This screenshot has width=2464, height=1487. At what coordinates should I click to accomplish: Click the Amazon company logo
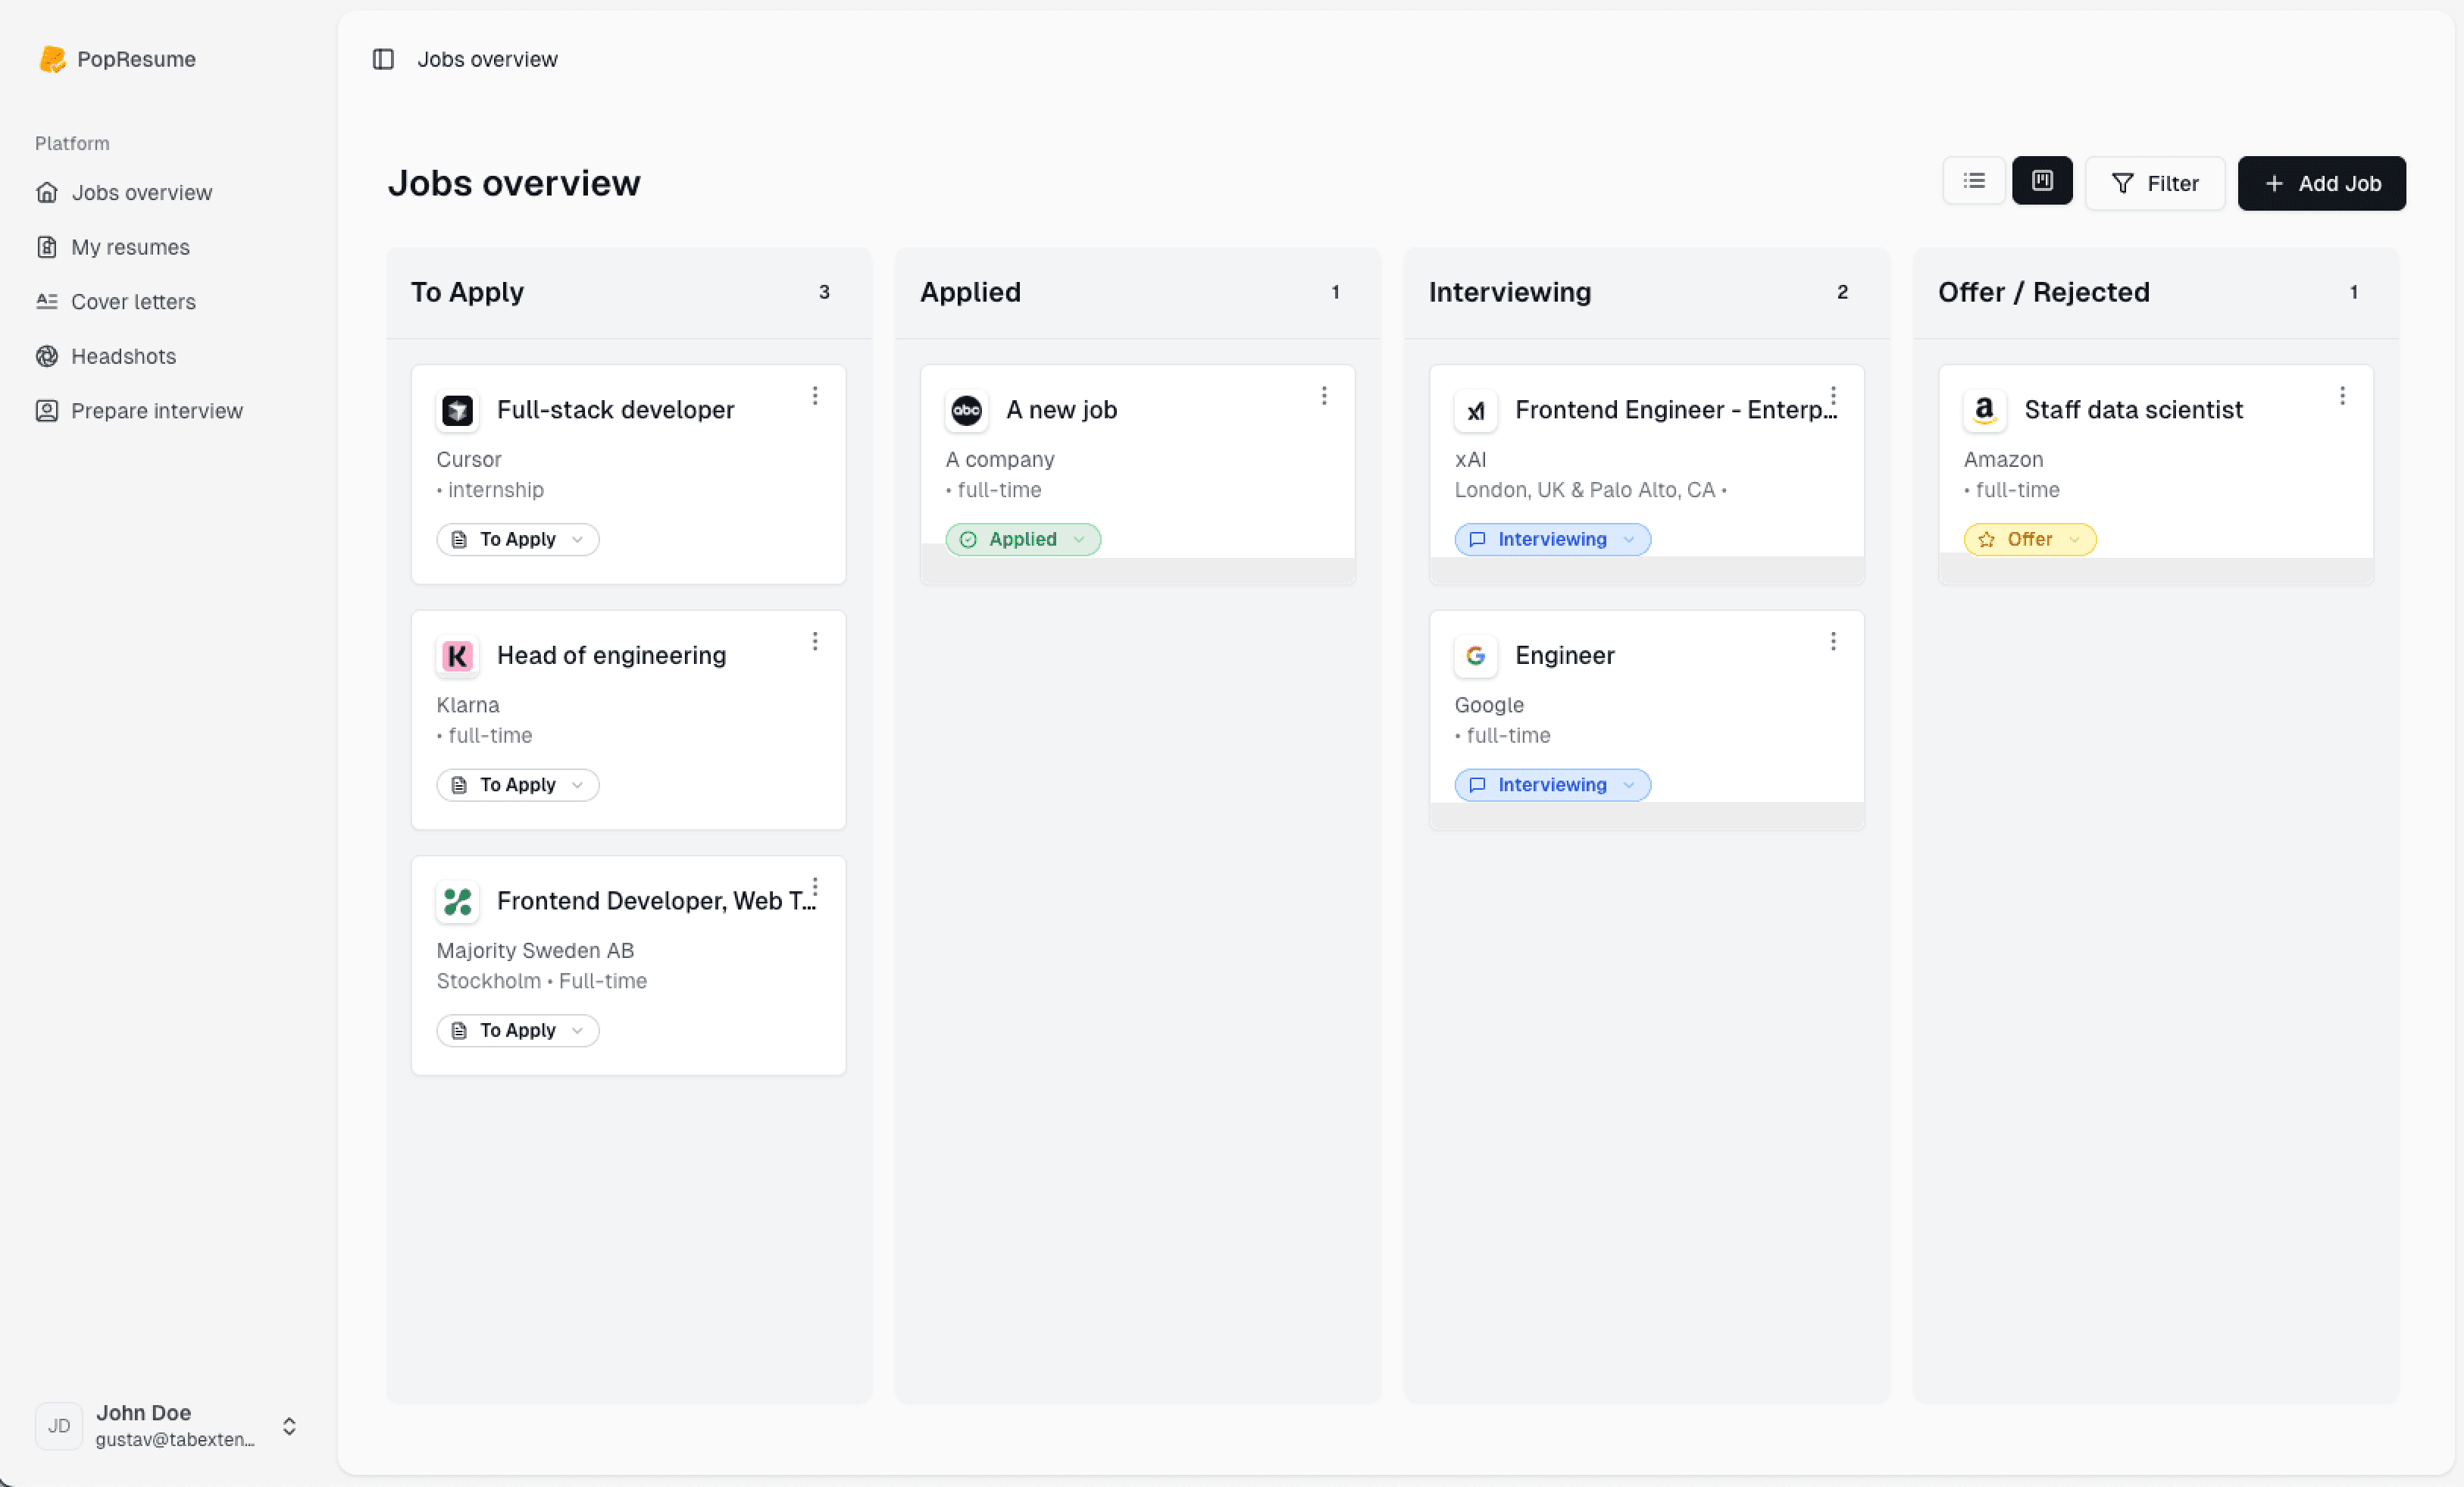[x=1984, y=410]
